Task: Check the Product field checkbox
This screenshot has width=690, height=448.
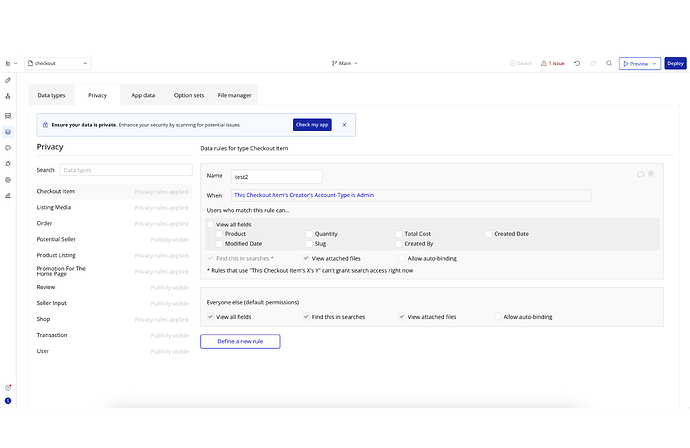Action: pyautogui.click(x=219, y=234)
